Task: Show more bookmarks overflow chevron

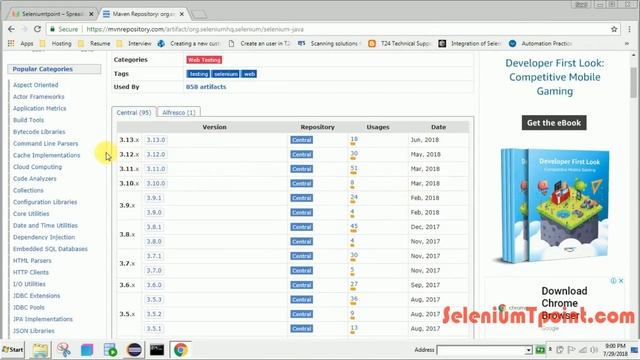Action: click(627, 43)
